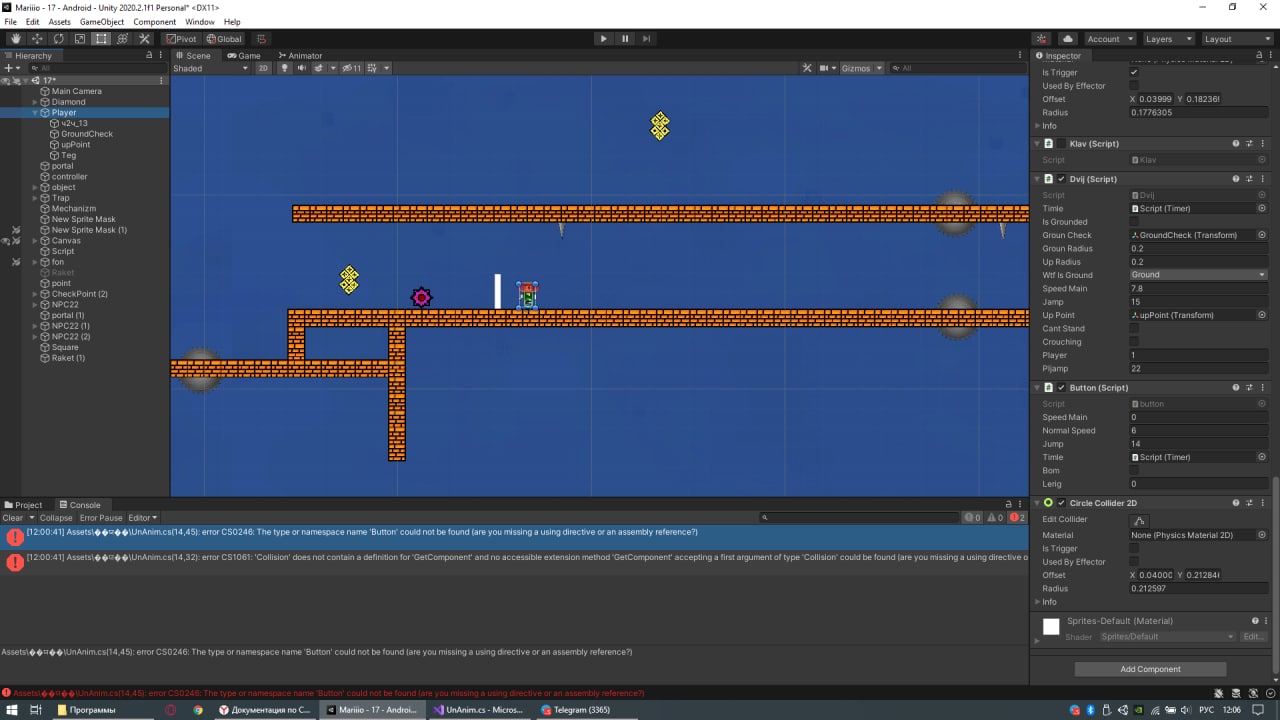Select the custom editor tools icon

click(x=144, y=39)
